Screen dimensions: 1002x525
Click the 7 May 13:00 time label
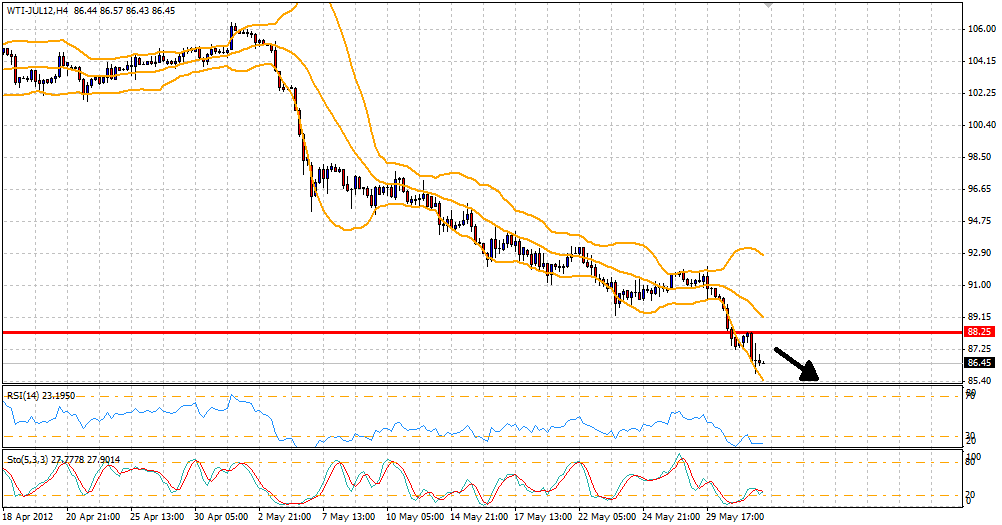pos(348,516)
